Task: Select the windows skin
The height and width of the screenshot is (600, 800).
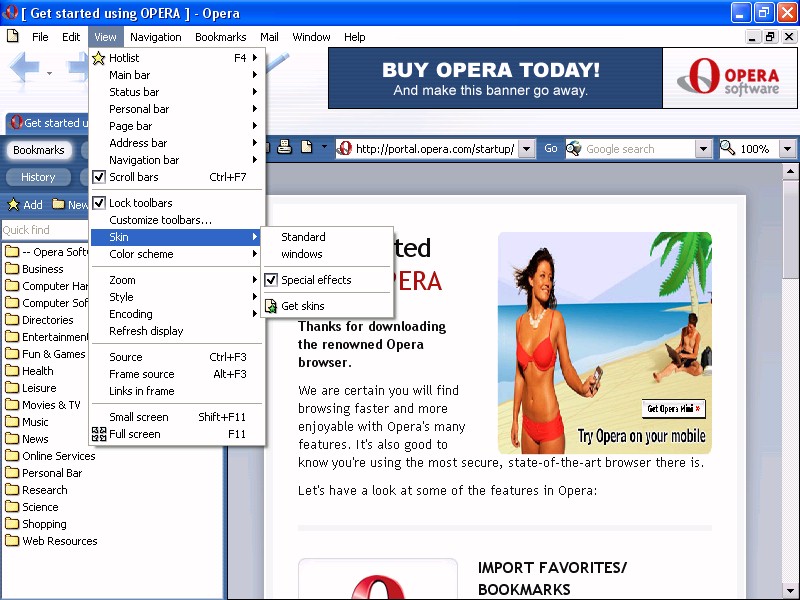Action: pos(327,254)
